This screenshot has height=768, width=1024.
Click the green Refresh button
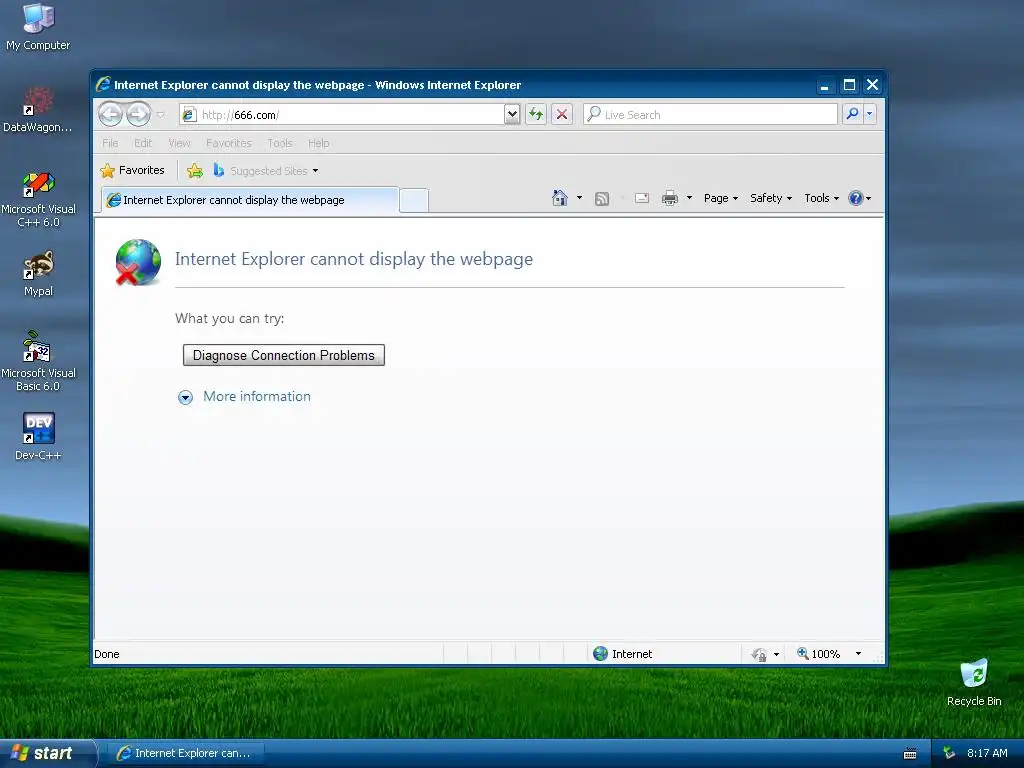[x=536, y=114]
